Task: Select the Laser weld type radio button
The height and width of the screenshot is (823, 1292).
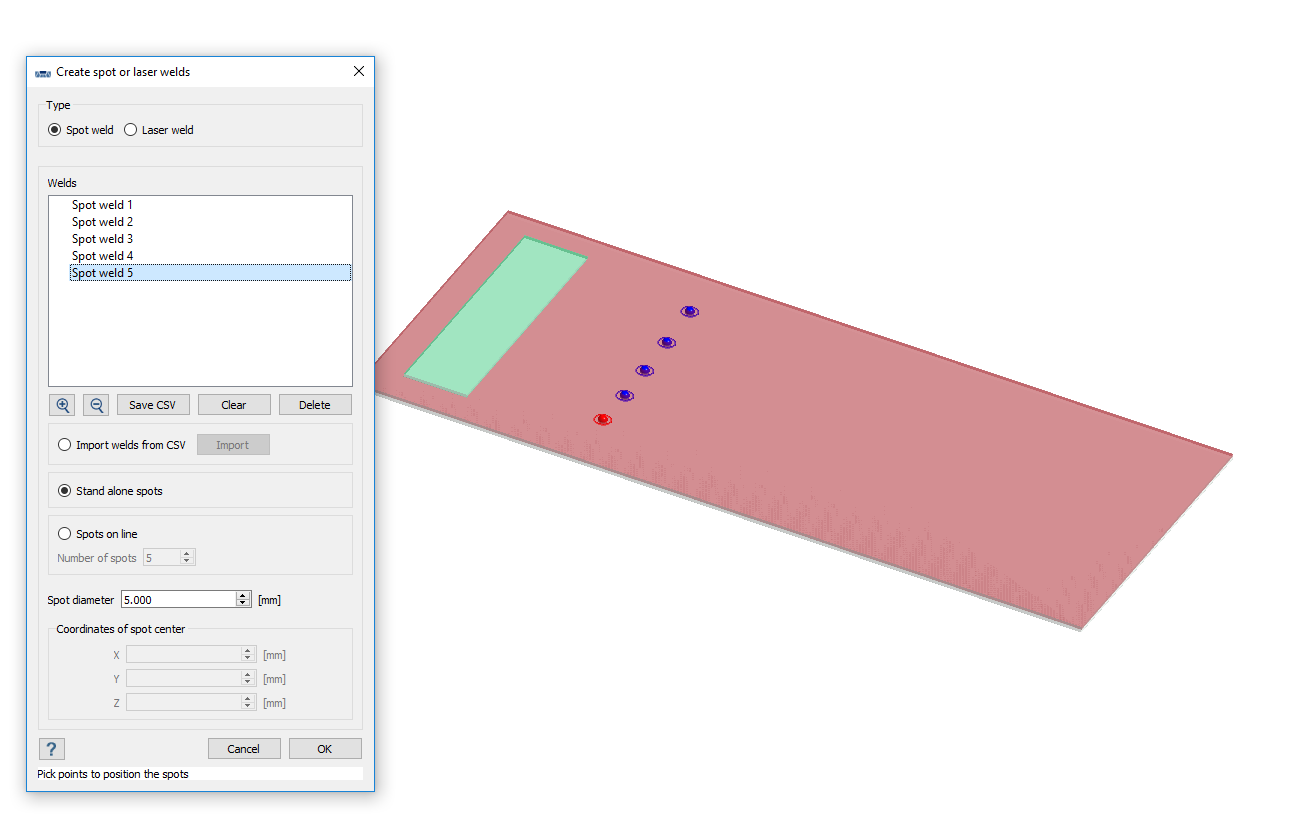Action: click(x=131, y=130)
